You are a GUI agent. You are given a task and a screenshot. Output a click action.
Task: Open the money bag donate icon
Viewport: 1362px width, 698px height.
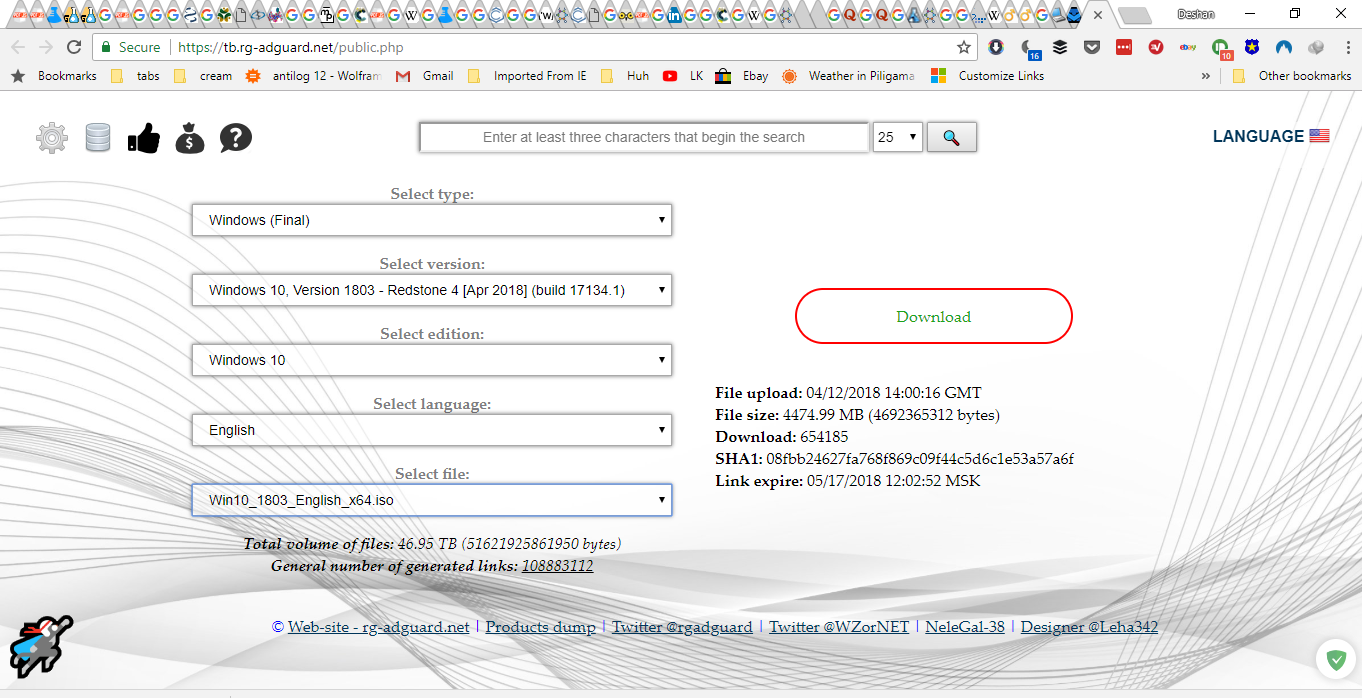(190, 138)
